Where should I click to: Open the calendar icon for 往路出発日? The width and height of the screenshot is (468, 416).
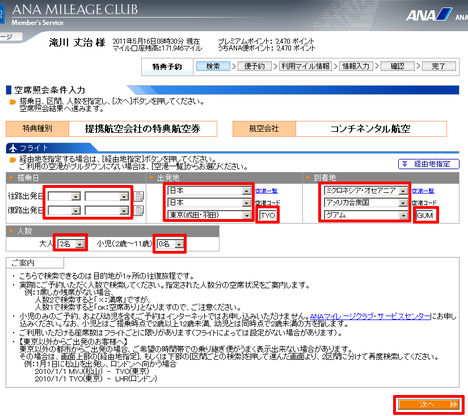point(139,196)
